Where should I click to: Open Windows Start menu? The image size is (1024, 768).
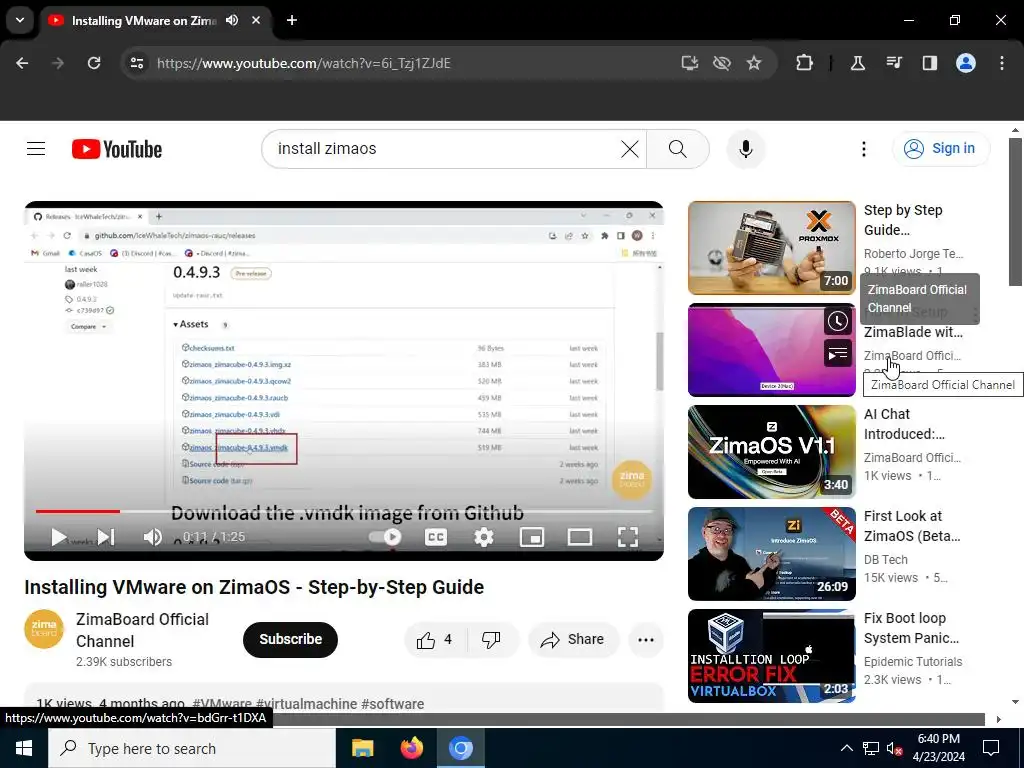point(24,748)
